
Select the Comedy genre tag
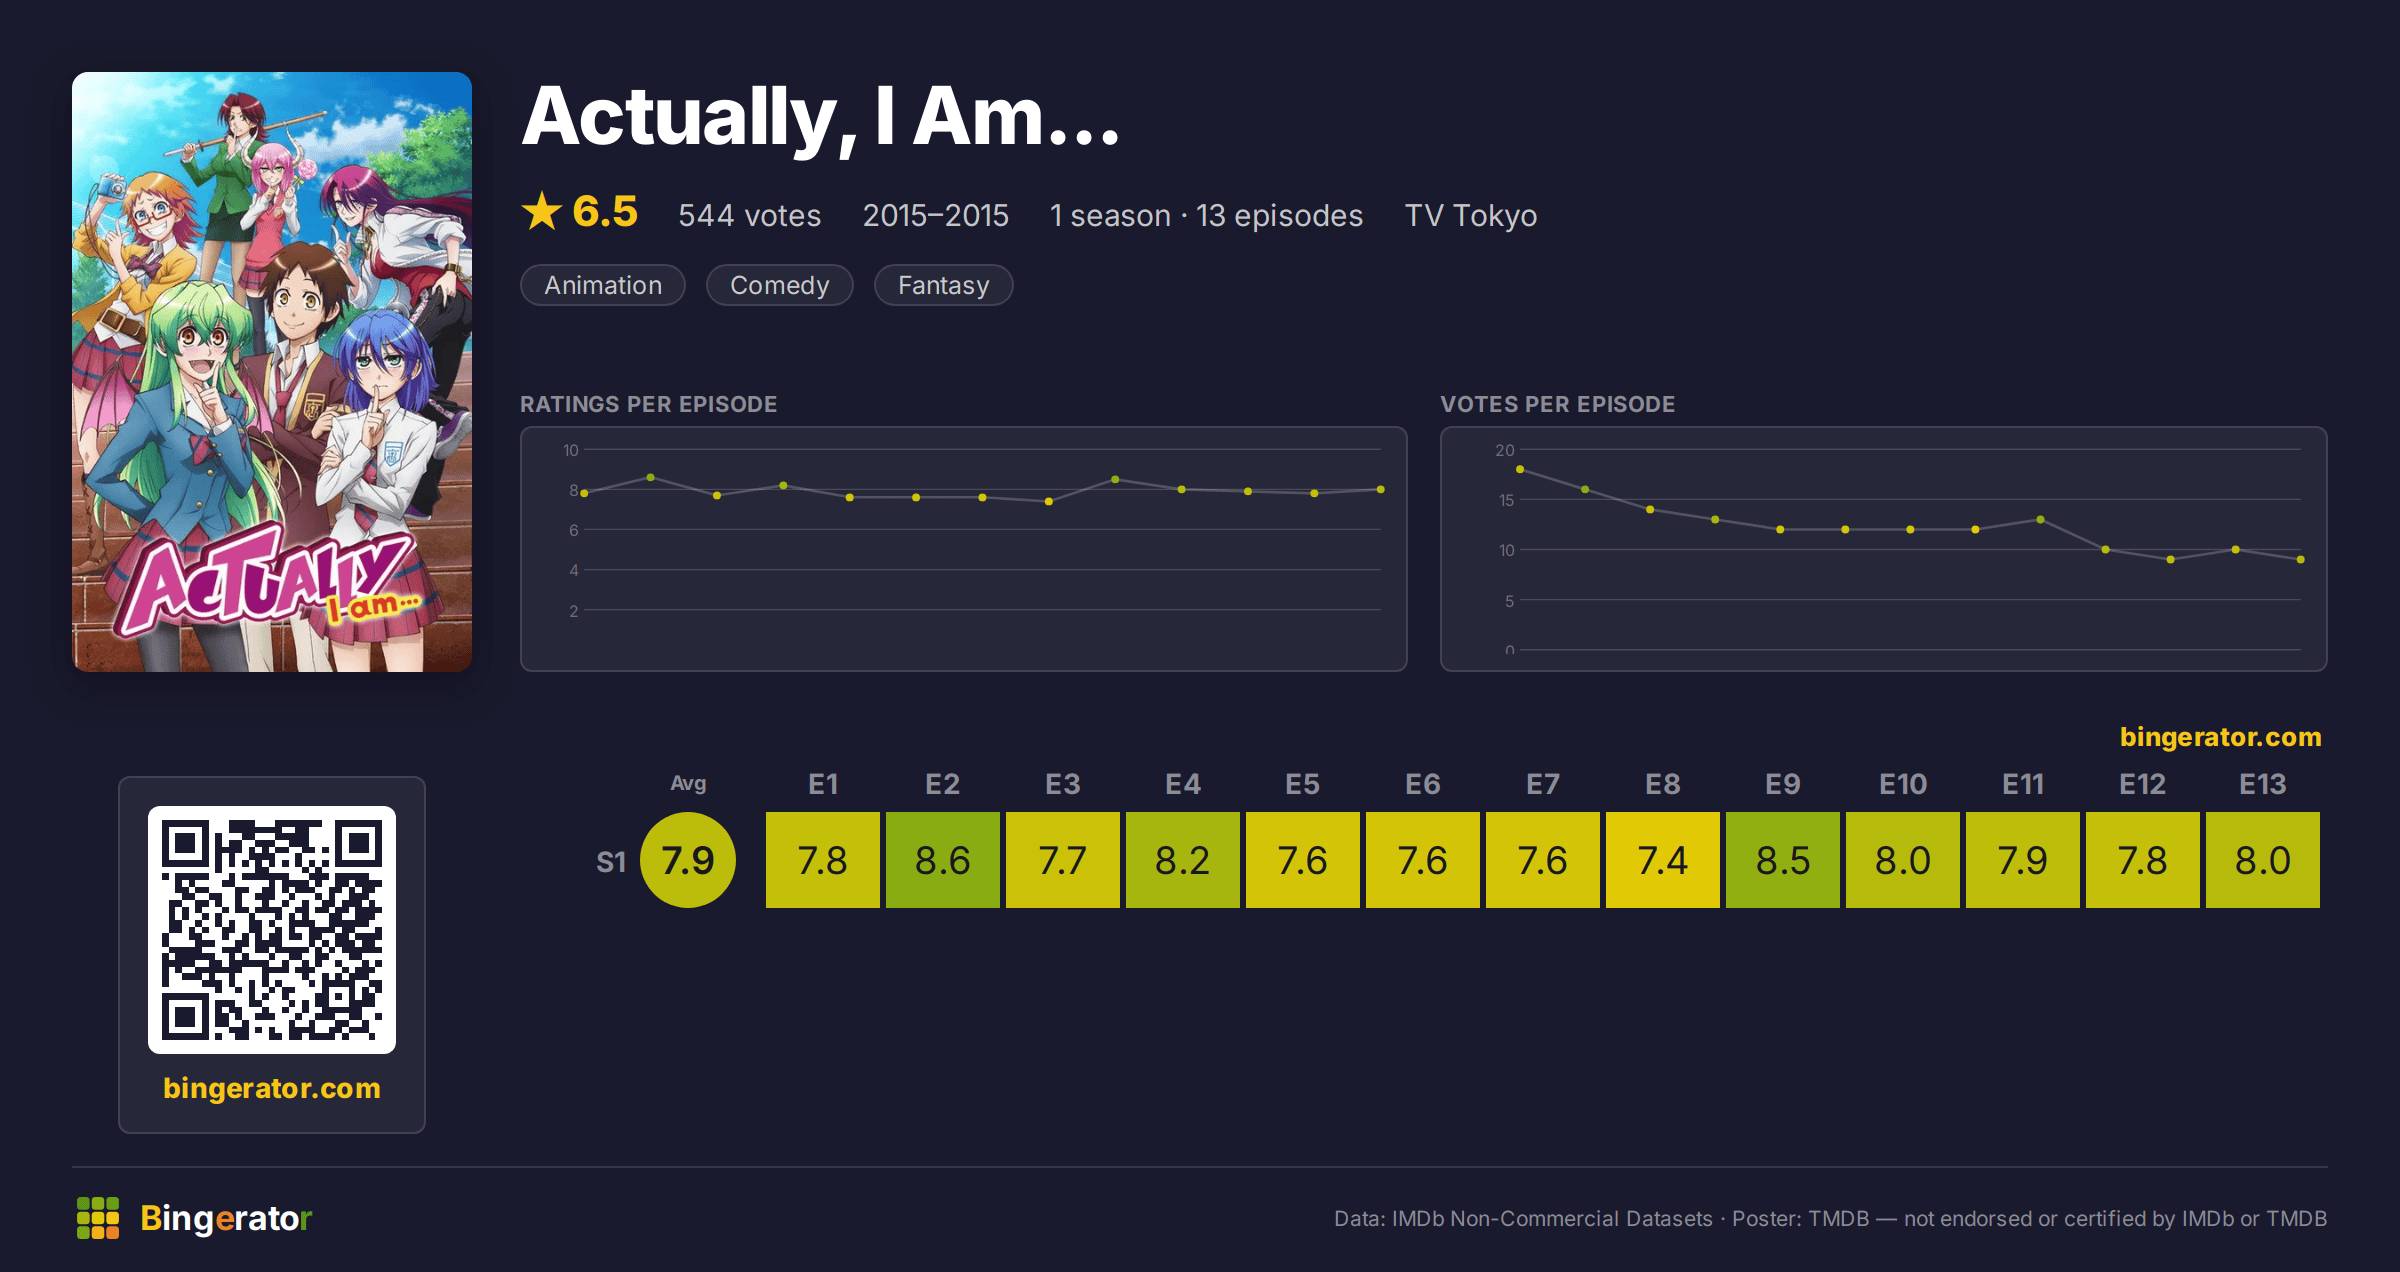[x=780, y=285]
